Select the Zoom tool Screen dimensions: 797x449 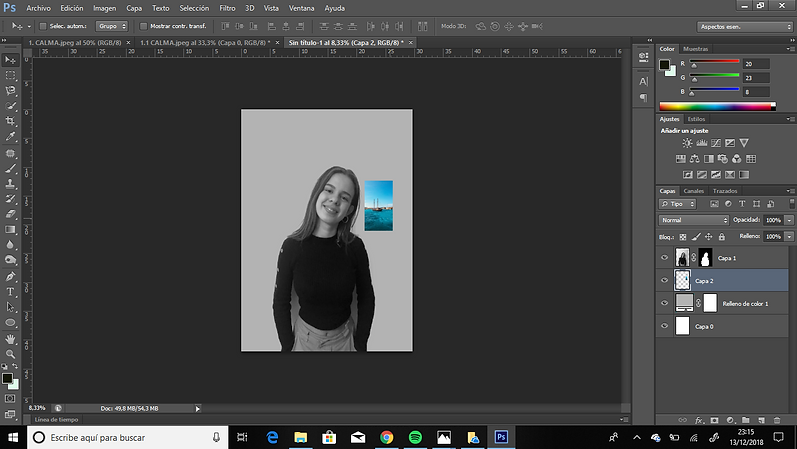(x=10, y=354)
